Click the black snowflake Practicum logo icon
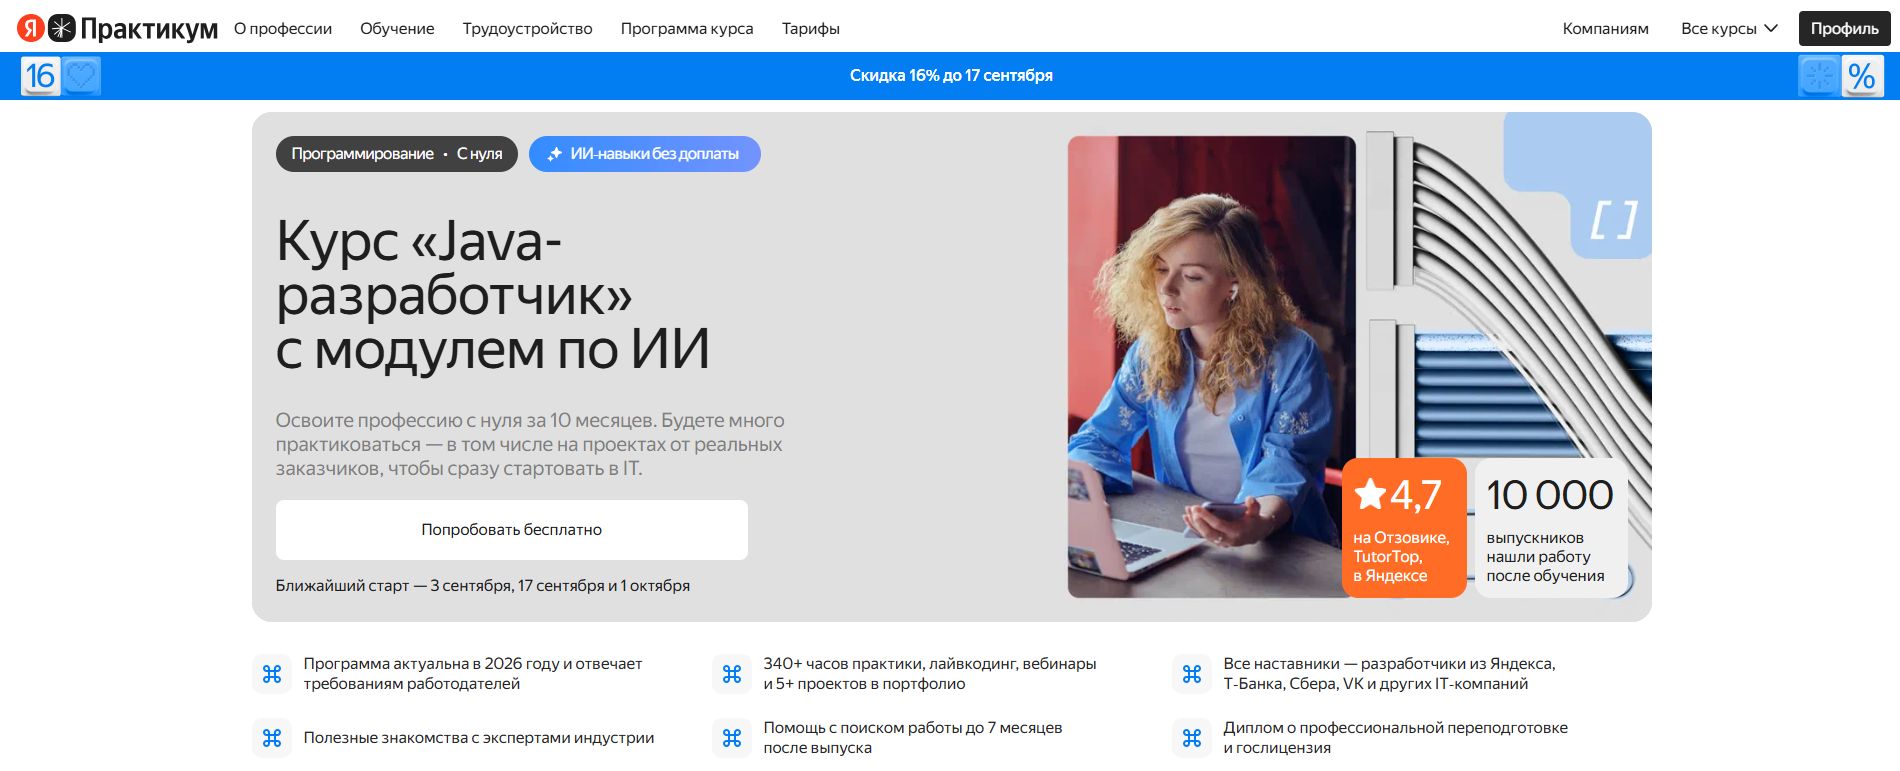The height and width of the screenshot is (771, 1900). [x=62, y=28]
